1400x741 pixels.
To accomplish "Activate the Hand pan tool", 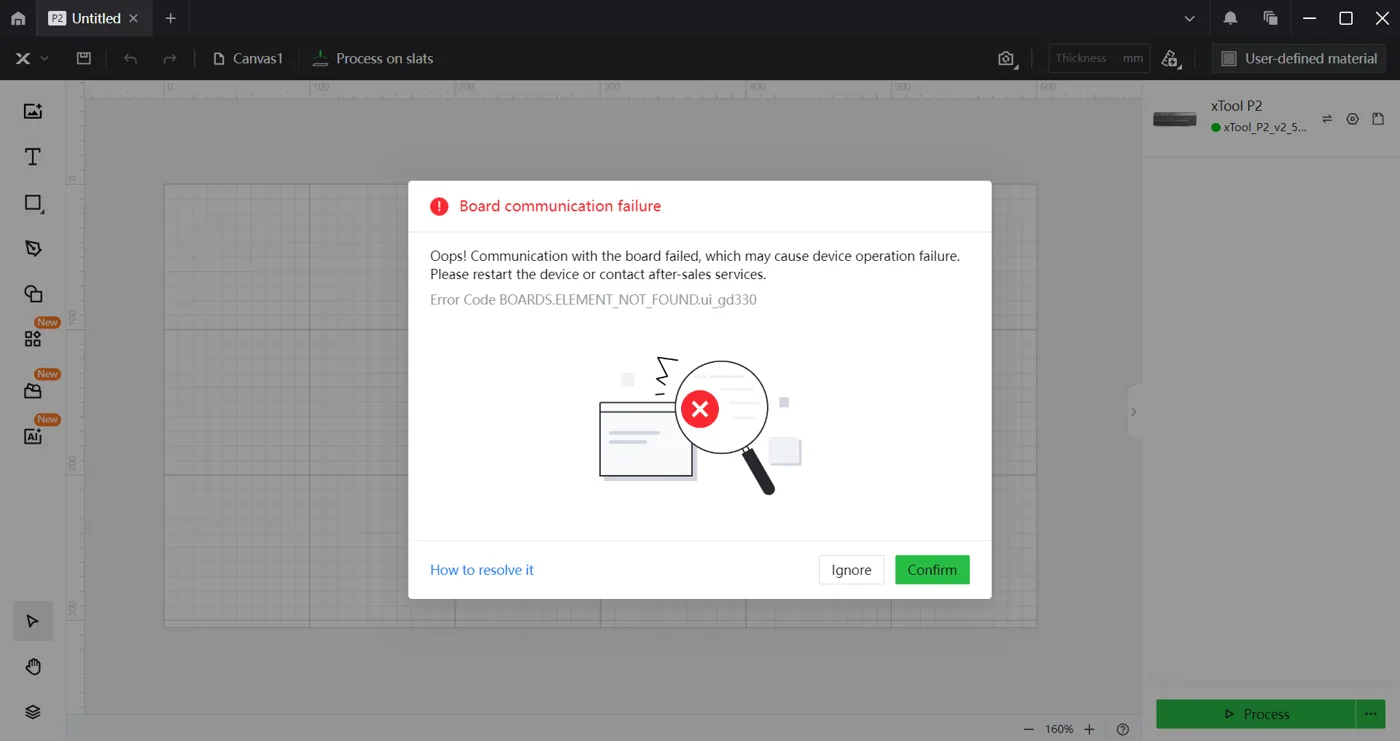I will 33,667.
